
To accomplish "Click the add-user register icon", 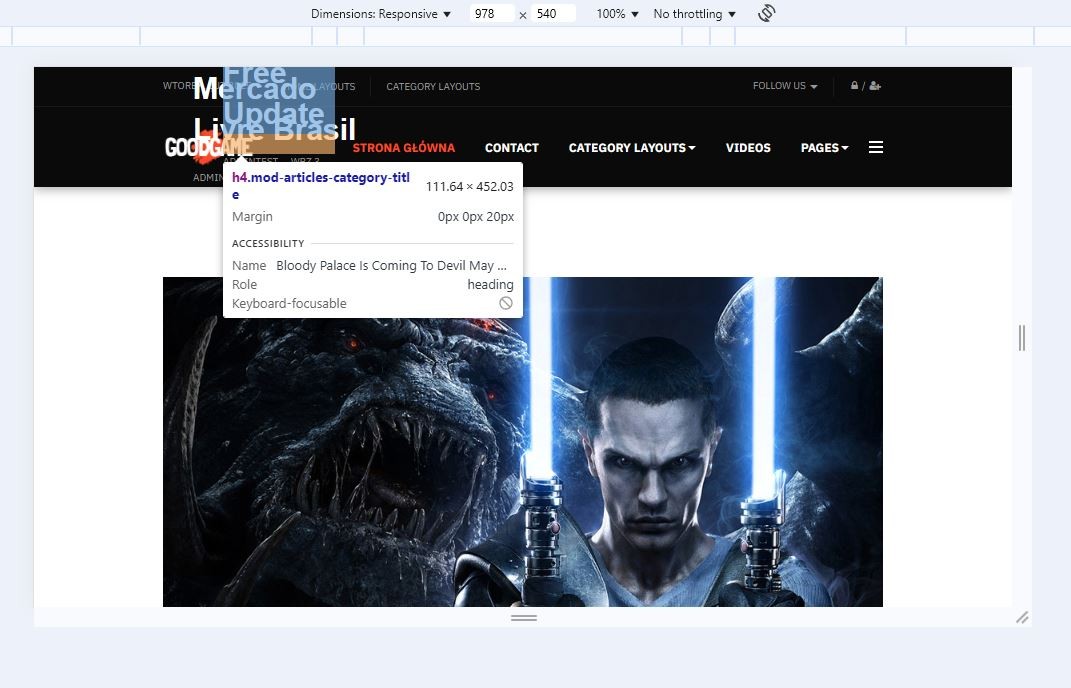I will [x=875, y=86].
